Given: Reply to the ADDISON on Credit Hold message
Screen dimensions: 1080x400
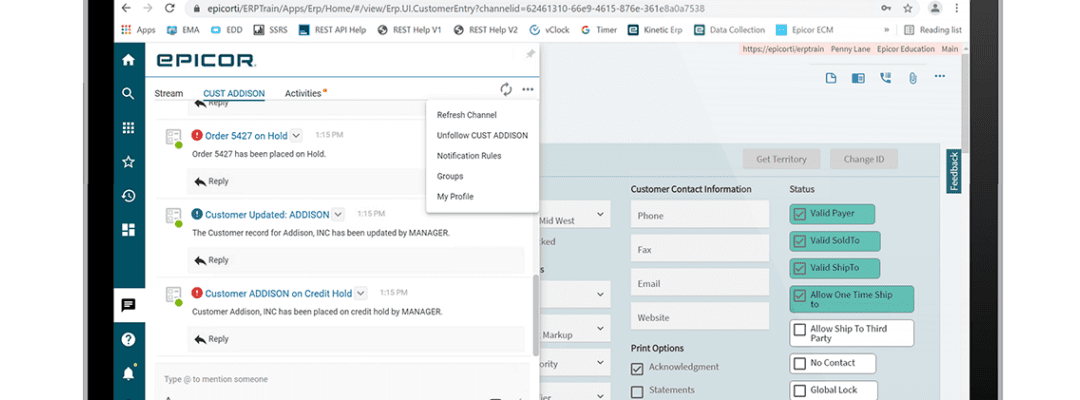Looking at the screenshot, I should [x=211, y=339].
